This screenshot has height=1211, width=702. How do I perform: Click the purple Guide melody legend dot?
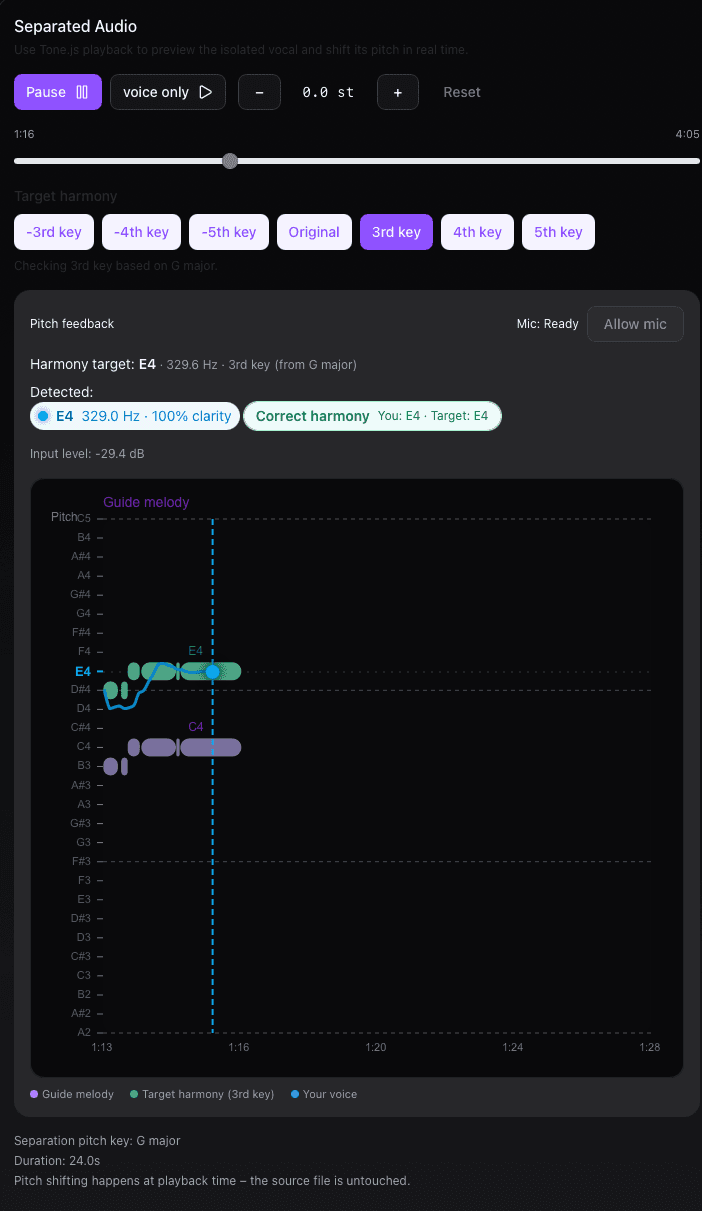point(33,1094)
